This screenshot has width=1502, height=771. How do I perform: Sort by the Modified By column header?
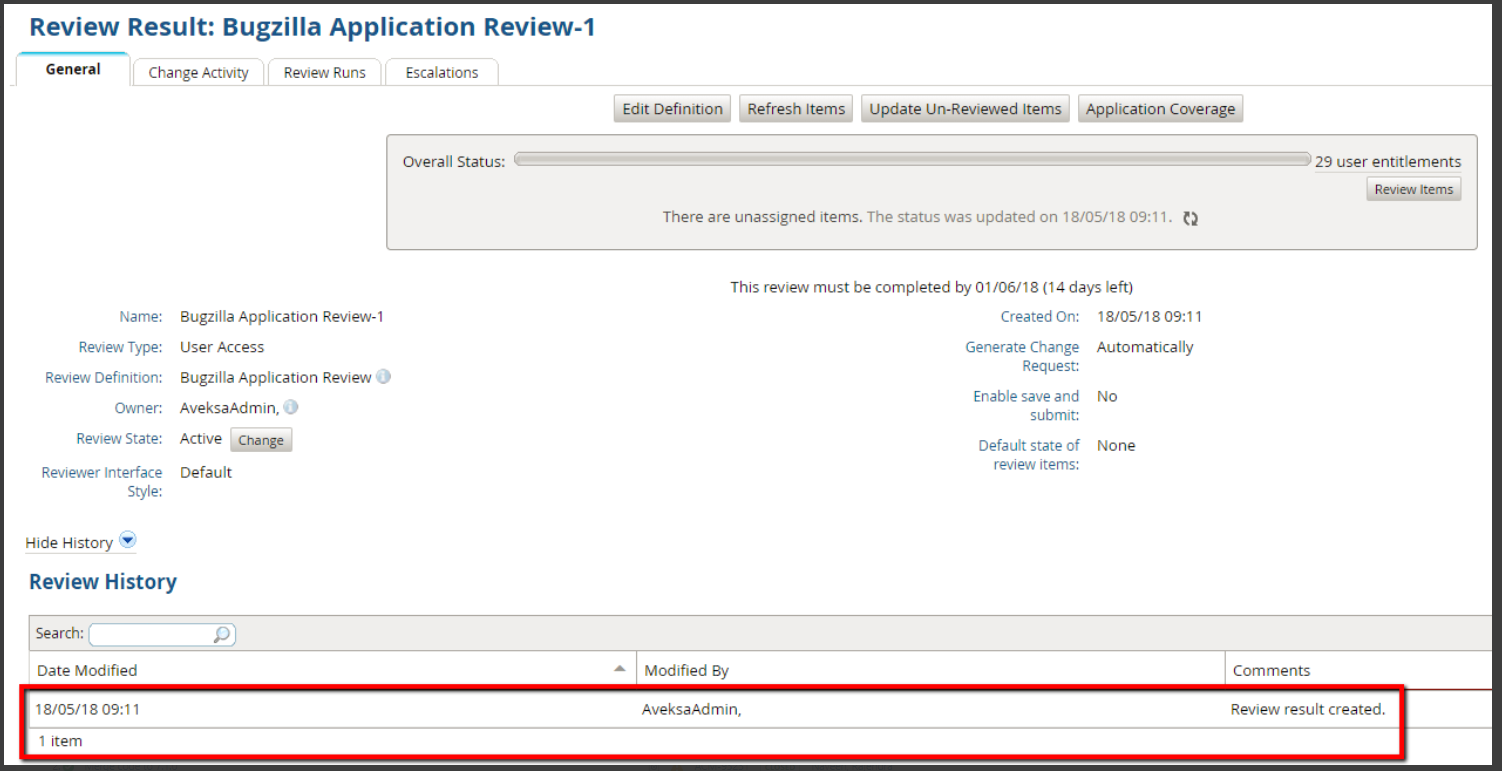pos(686,670)
